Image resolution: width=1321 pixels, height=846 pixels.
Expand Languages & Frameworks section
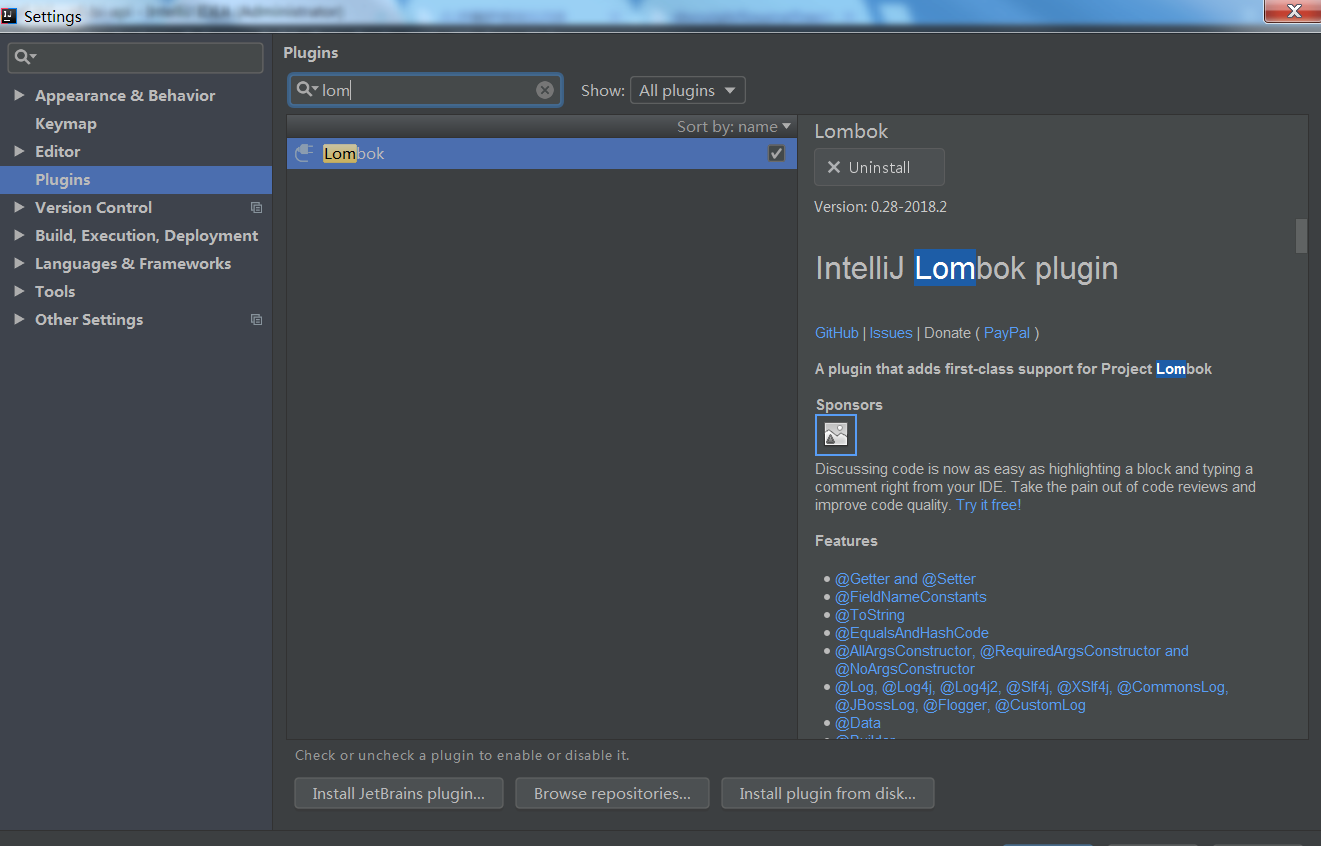(18, 264)
